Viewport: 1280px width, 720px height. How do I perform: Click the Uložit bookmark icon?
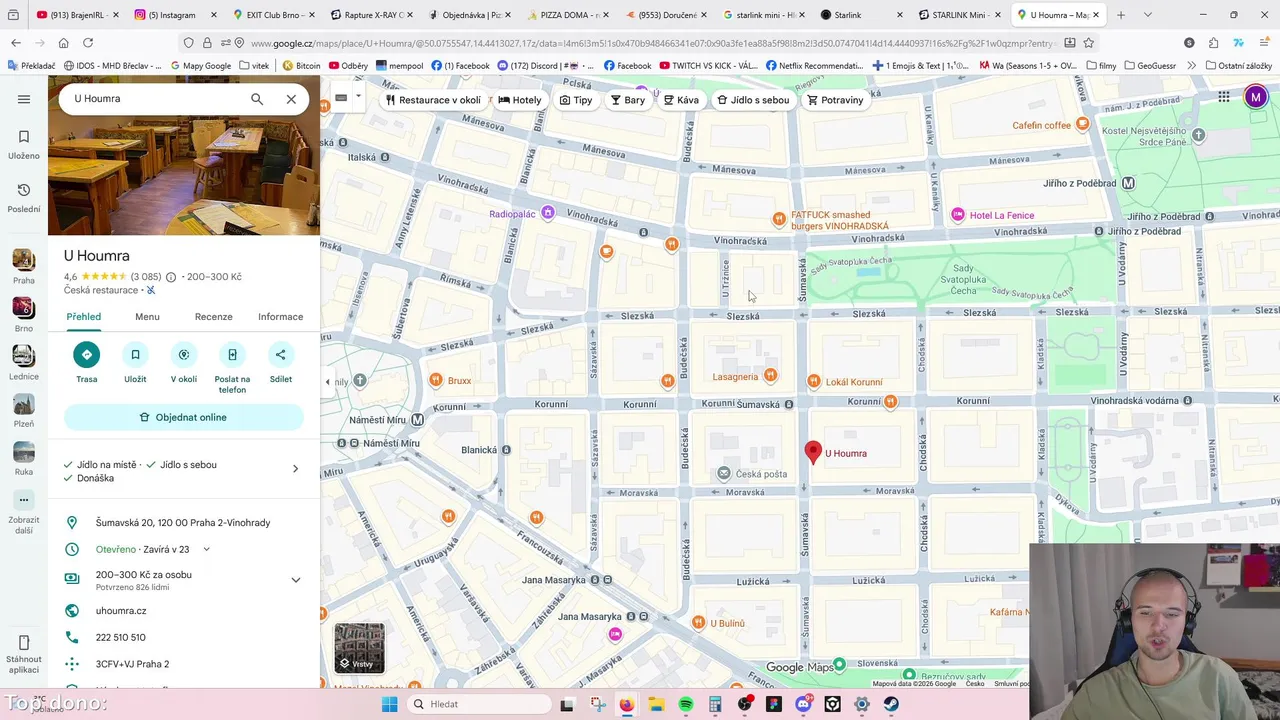135,354
